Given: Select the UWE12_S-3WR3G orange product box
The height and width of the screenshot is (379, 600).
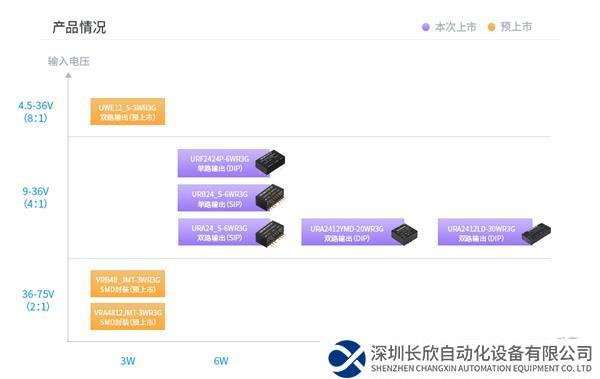Looking at the screenshot, I should (x=128, y=111).
